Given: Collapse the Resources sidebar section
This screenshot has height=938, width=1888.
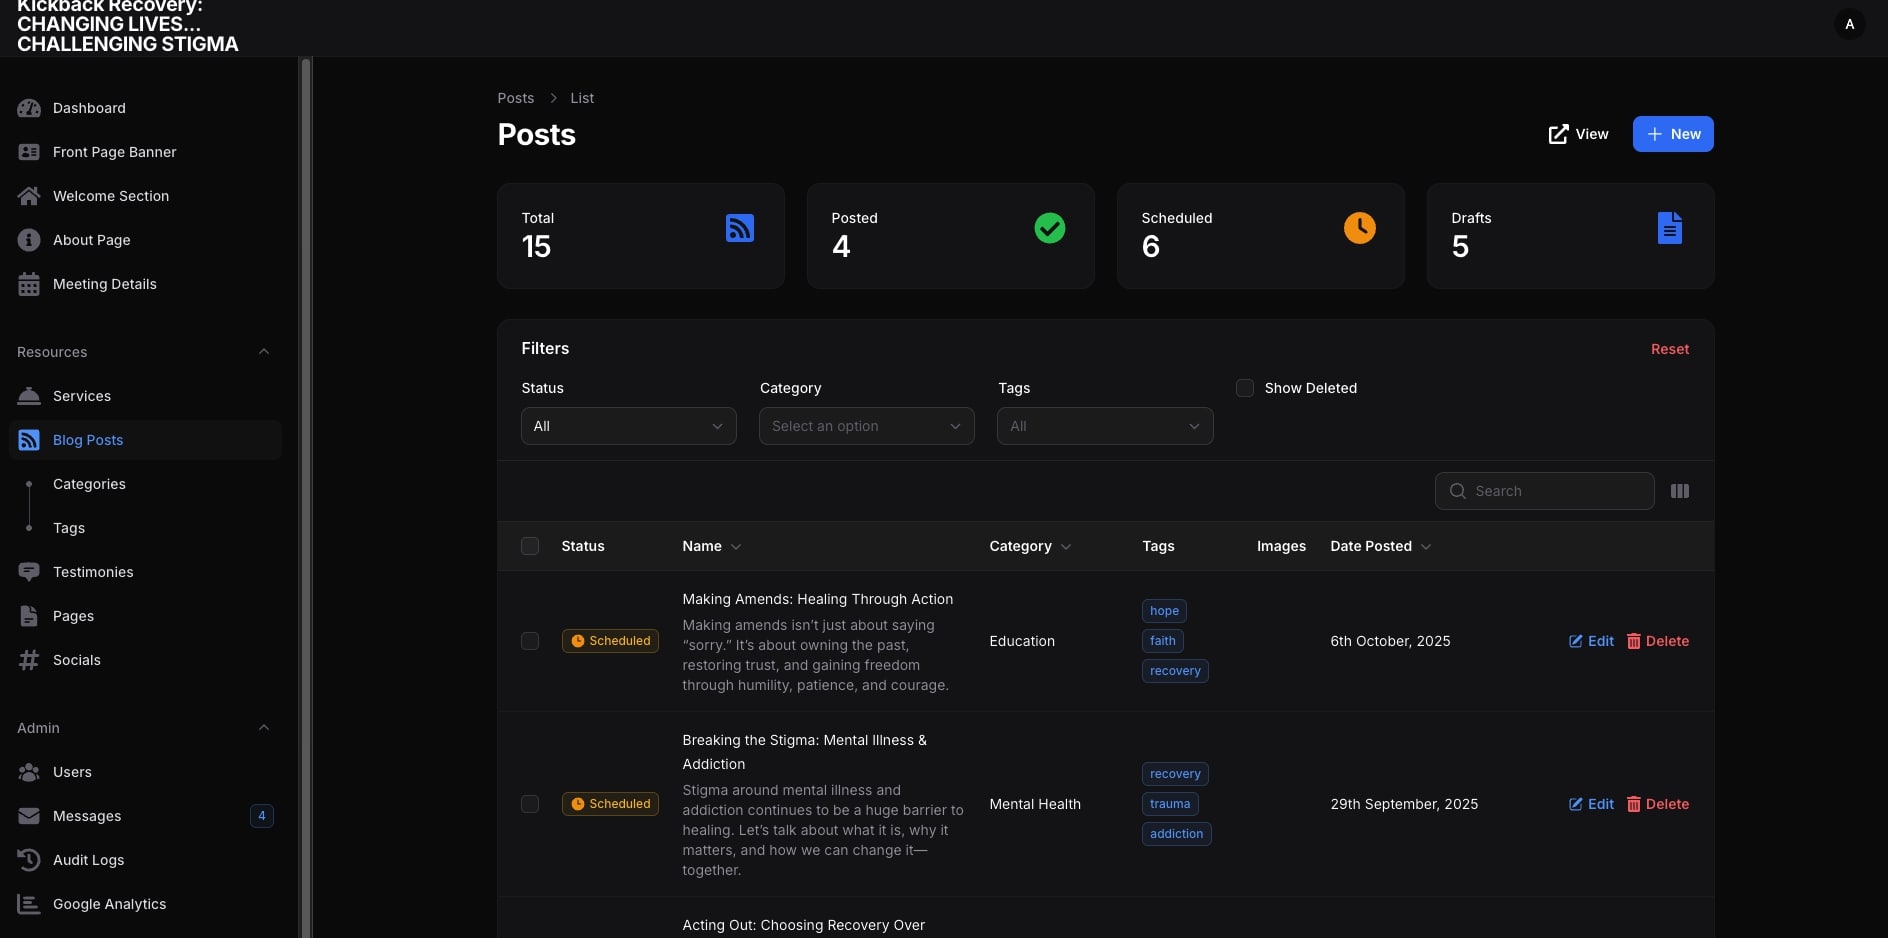Looking at the screenshot, I should [264, 352].
